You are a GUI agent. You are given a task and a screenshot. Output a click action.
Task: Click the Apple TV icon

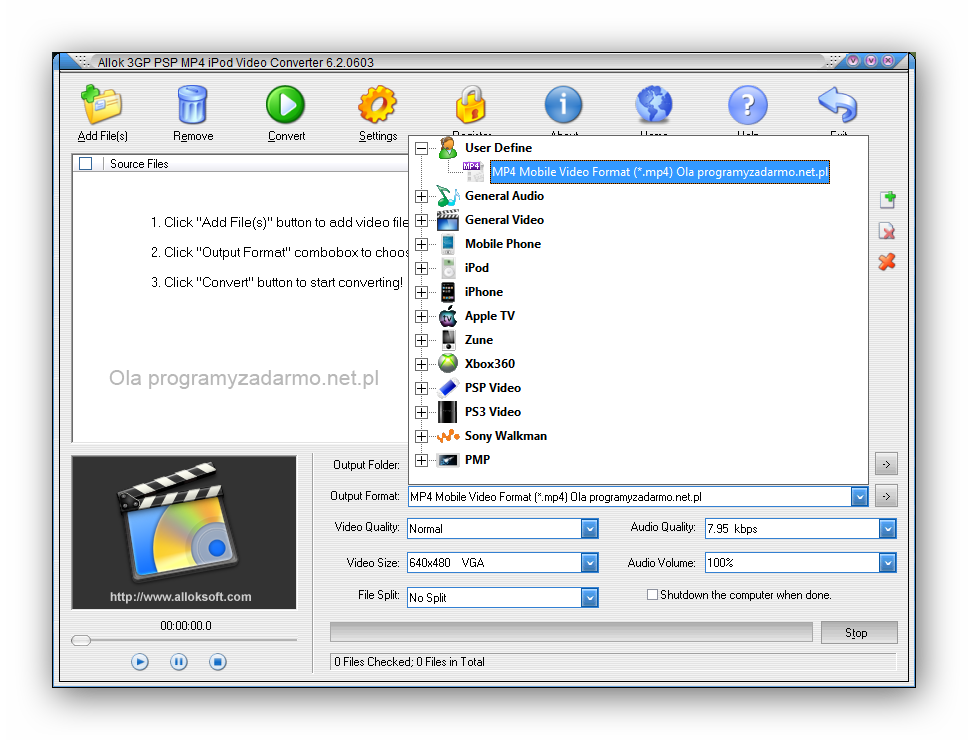coord(448,316)
